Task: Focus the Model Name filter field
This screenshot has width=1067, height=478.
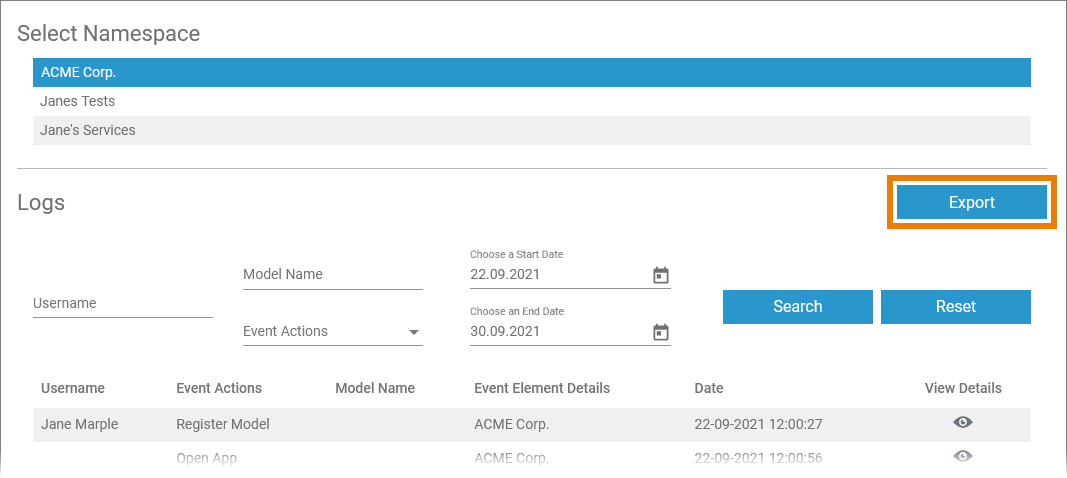Action: [x=332, y=275]
